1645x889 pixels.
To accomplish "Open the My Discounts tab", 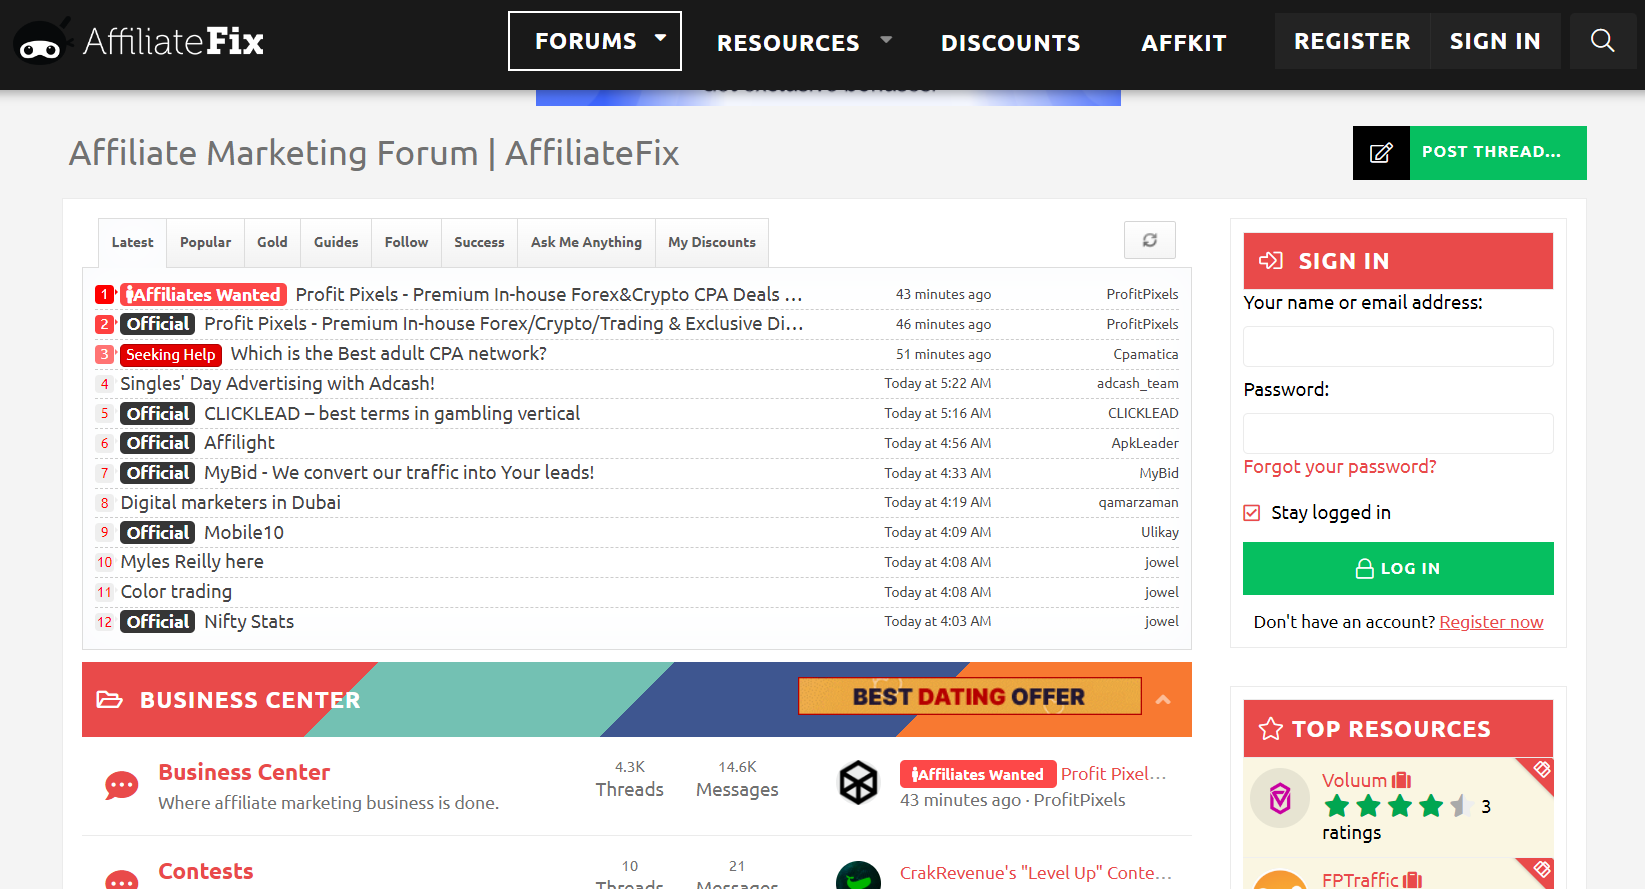I will [712, 242].
